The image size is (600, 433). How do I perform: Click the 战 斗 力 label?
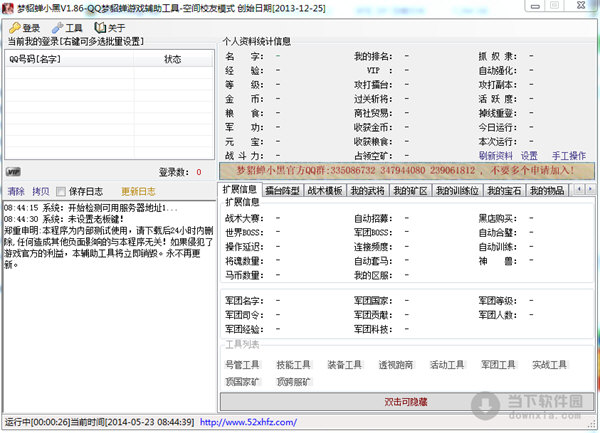pyautogui.click(x=244, y=156)
